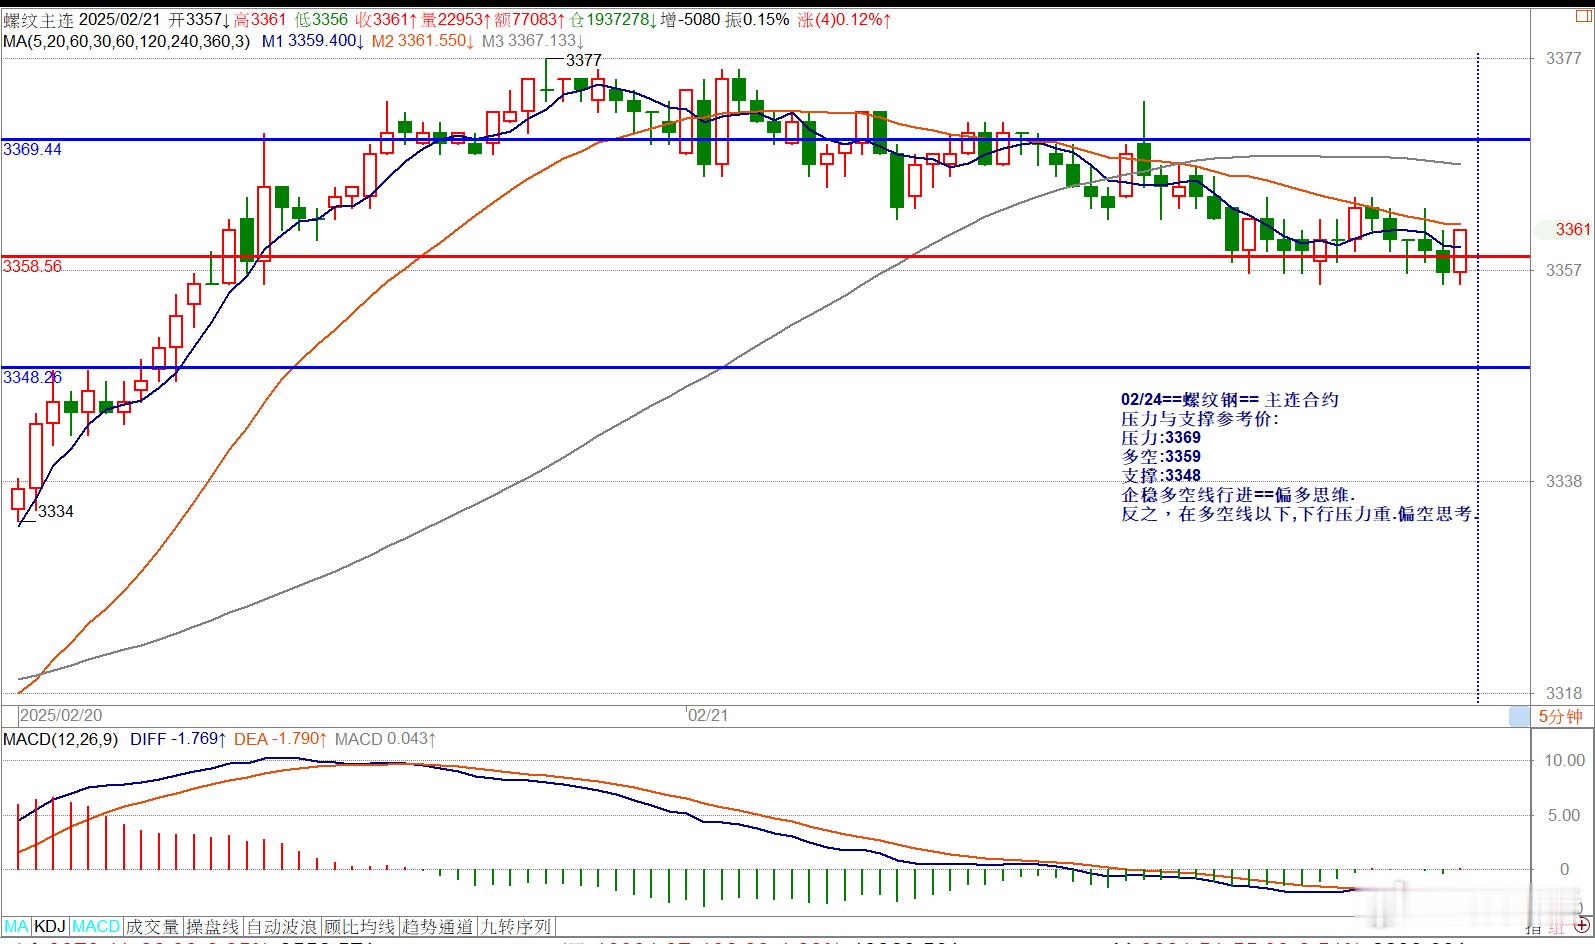Click the 3369.44 resistance line label
Image resolution: width=1595 pixels, height=944 pixels.
(33, 149)
